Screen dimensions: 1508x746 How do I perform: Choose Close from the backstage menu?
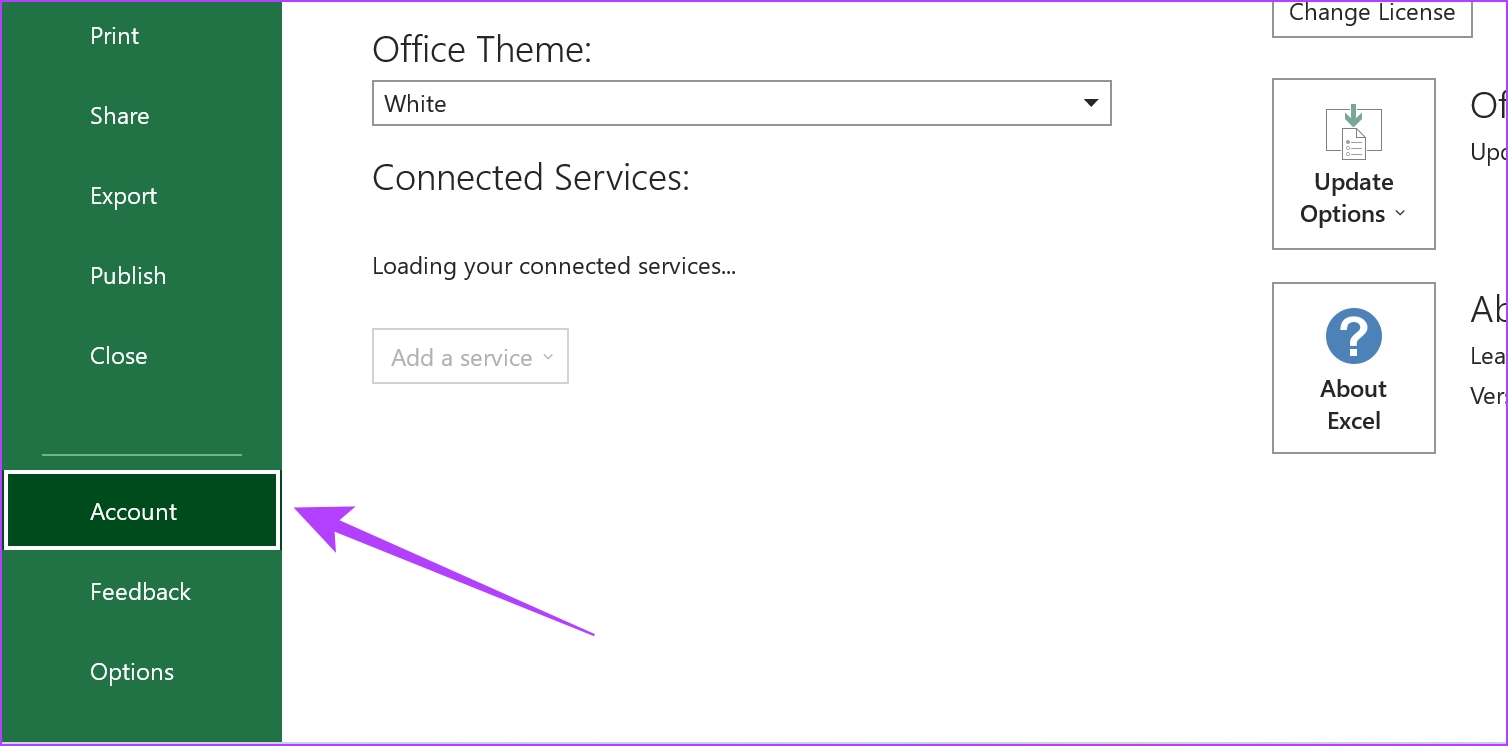pos(118,356)
